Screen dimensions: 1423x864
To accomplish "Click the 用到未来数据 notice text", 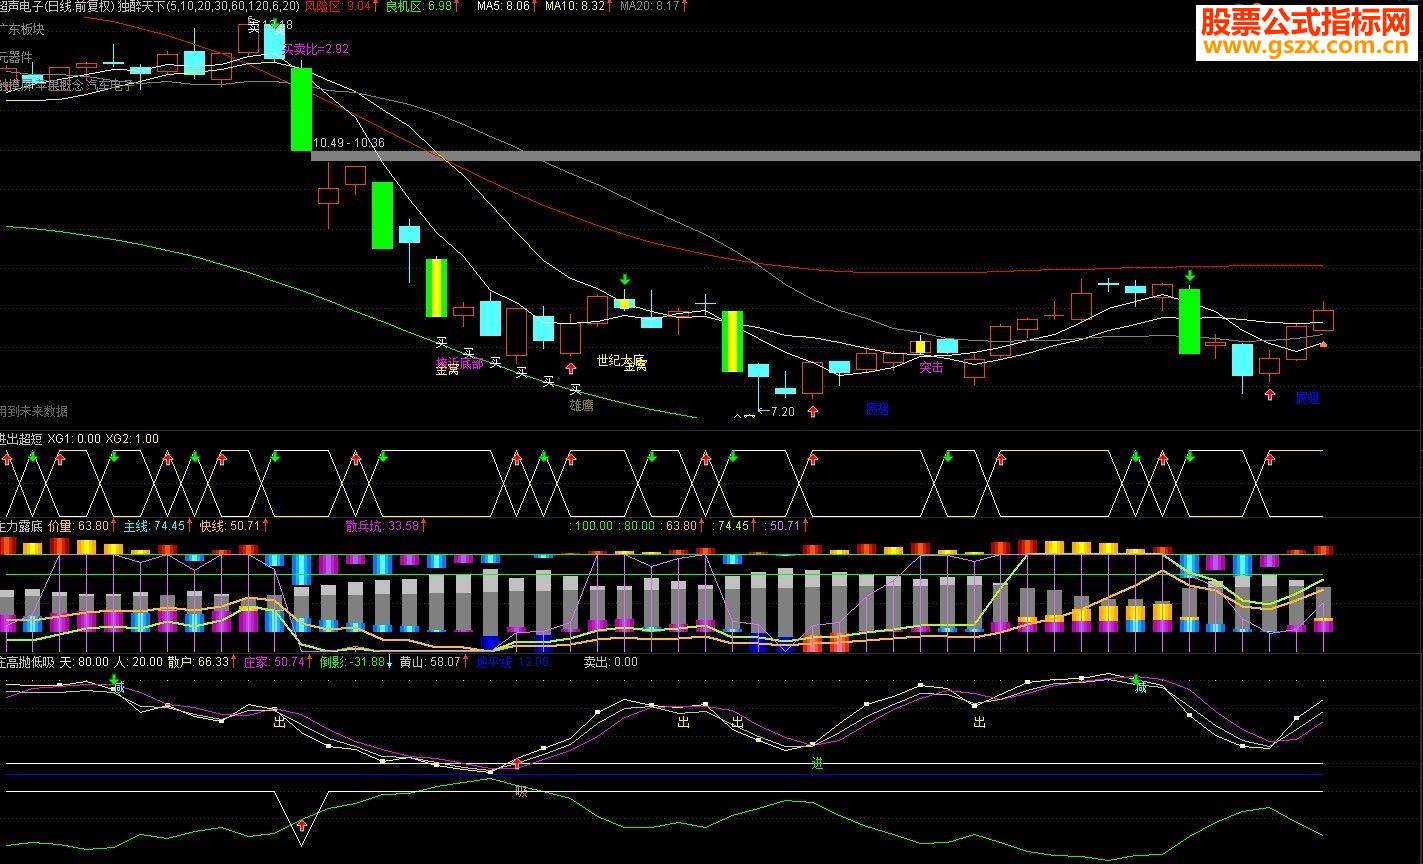I will [34, 411].
